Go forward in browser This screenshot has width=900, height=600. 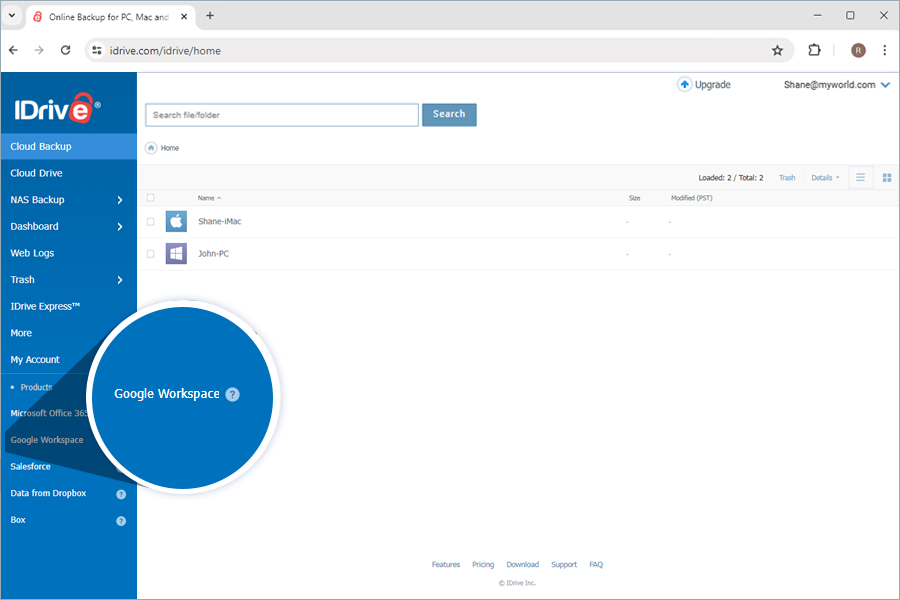(x=39, y=51)
